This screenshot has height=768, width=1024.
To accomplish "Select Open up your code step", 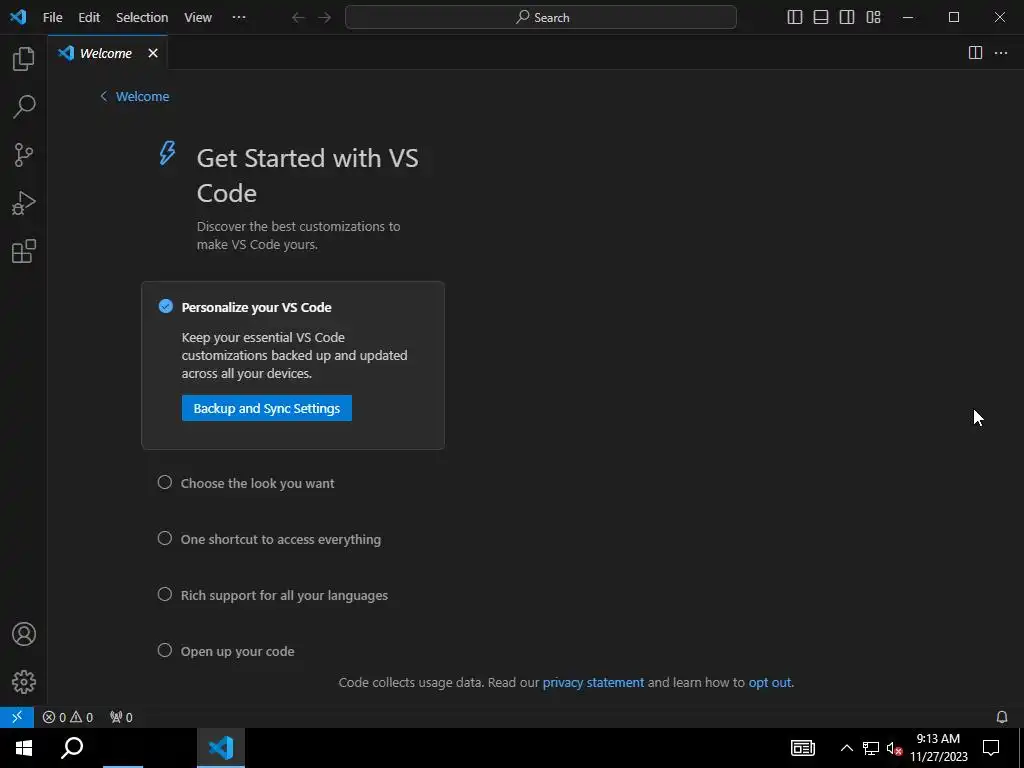I will click(226, 651).
